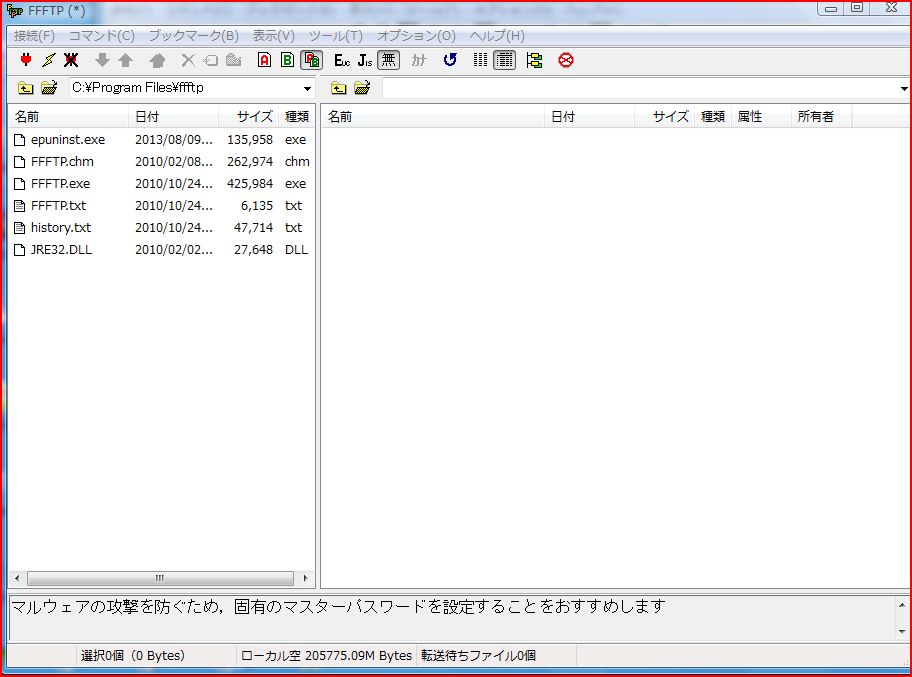
Task: Open the ブックマーク(B) menu
Action: (x=194, y=36)
